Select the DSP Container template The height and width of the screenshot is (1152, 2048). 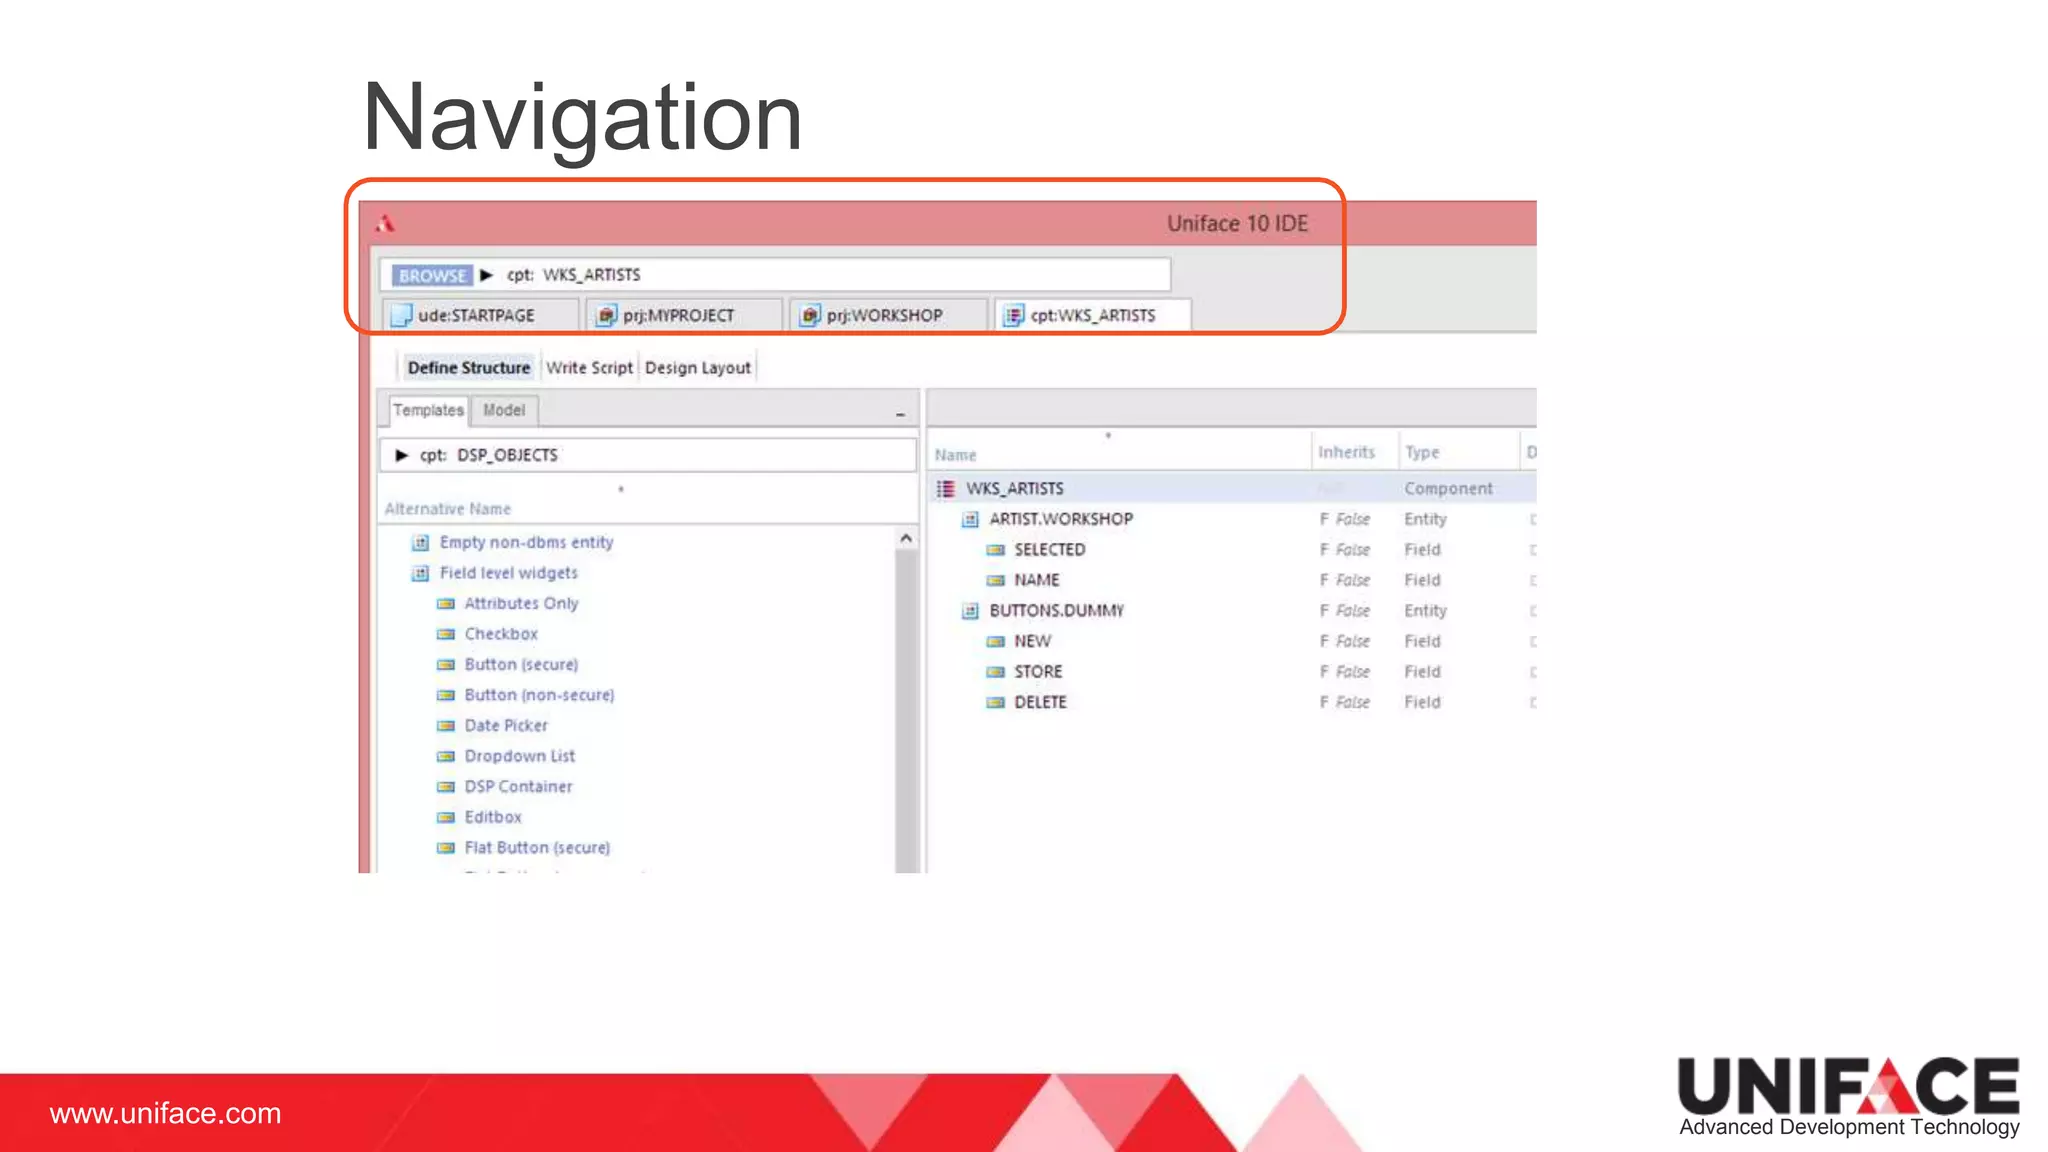518,786
